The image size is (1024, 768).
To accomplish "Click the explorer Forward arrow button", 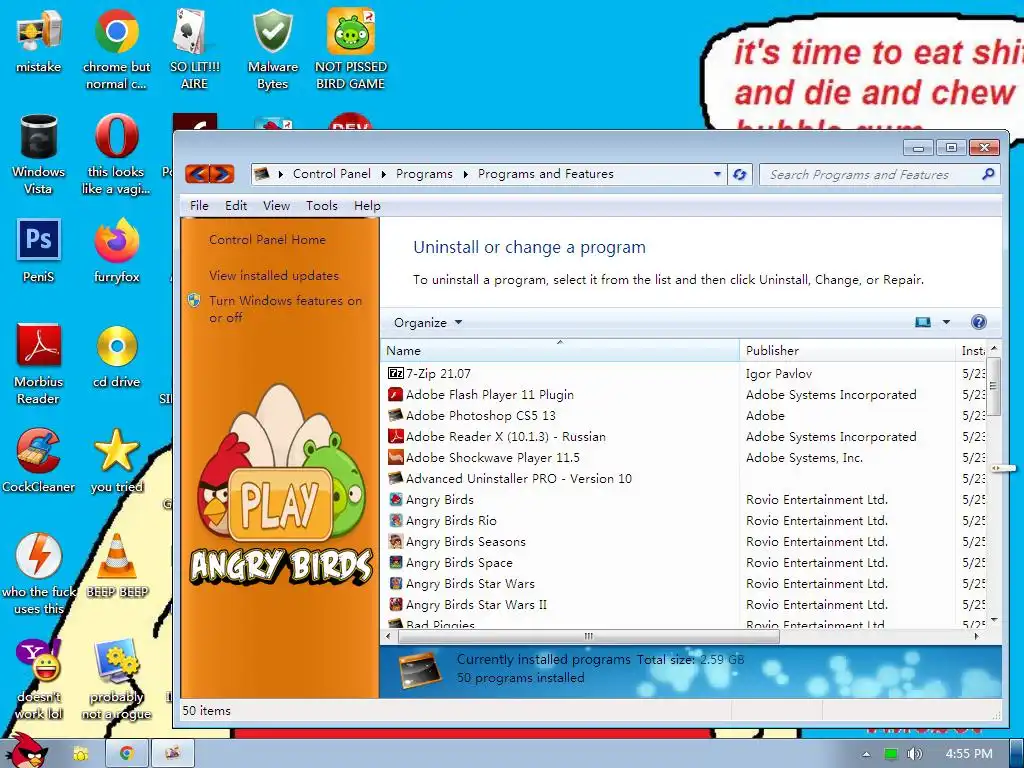I will pyautogui.click(x=222, y=174).
